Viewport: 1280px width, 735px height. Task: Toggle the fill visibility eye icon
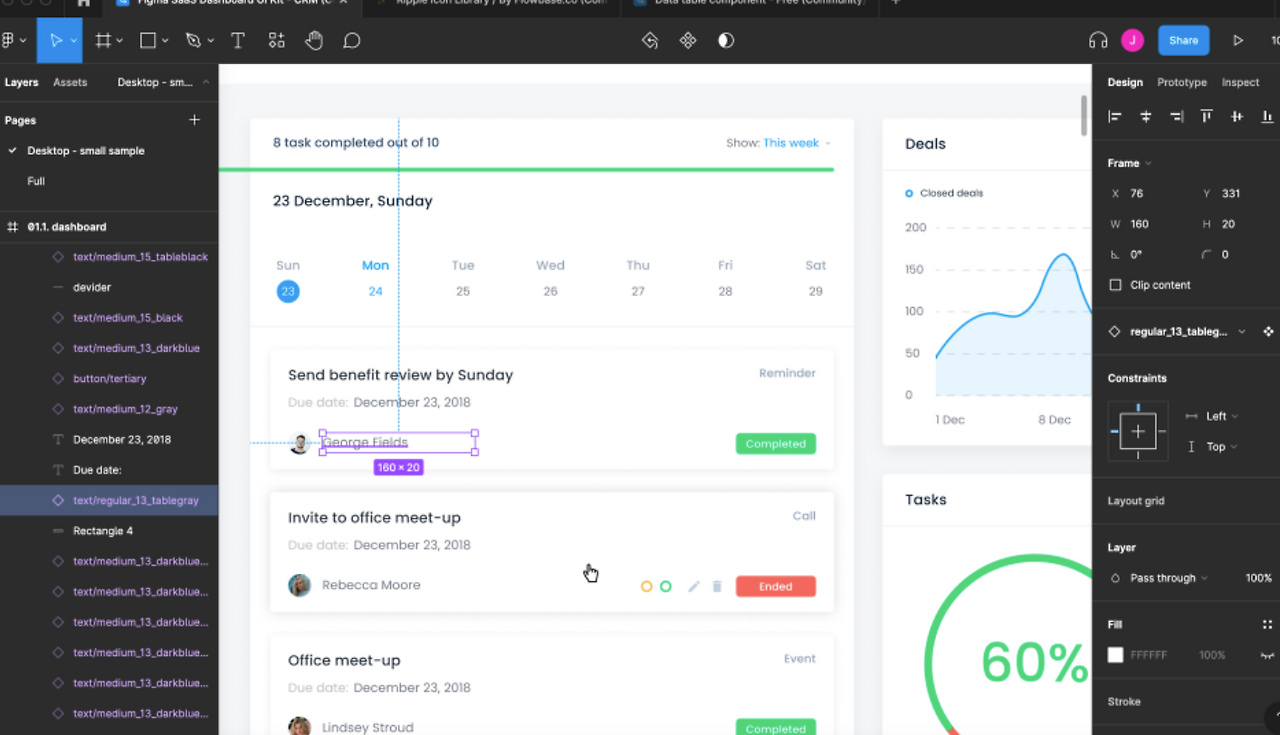(1268, 655)
